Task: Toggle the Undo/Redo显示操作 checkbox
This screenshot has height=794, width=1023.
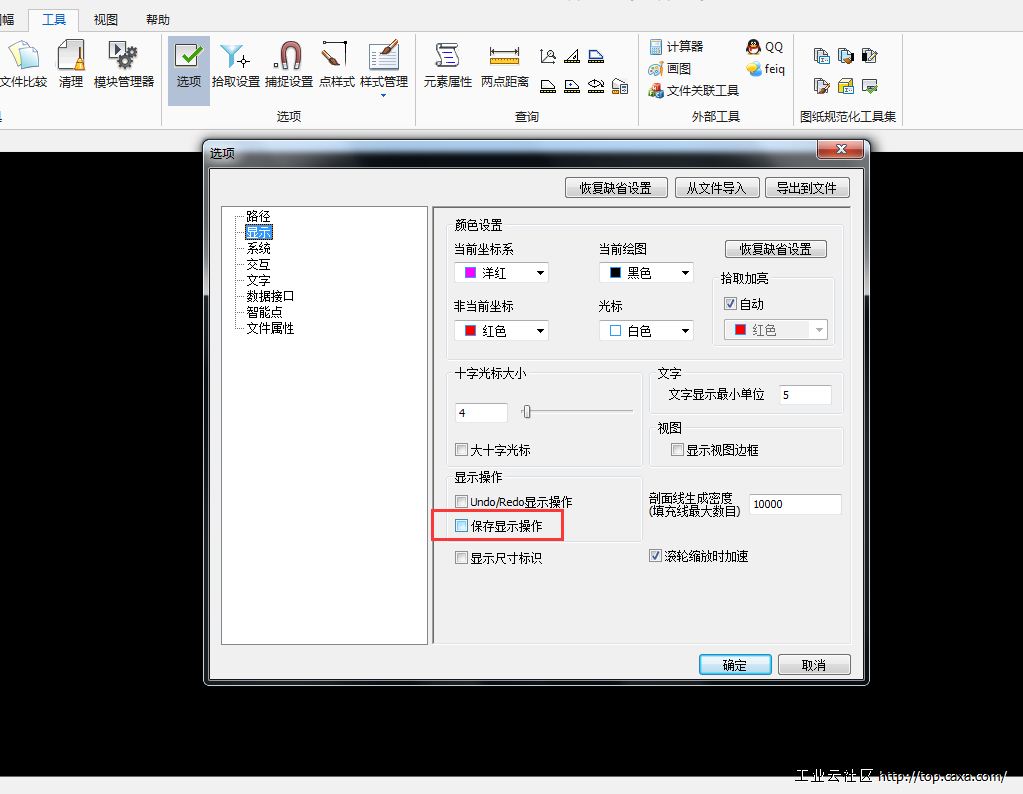Action: 461,501
